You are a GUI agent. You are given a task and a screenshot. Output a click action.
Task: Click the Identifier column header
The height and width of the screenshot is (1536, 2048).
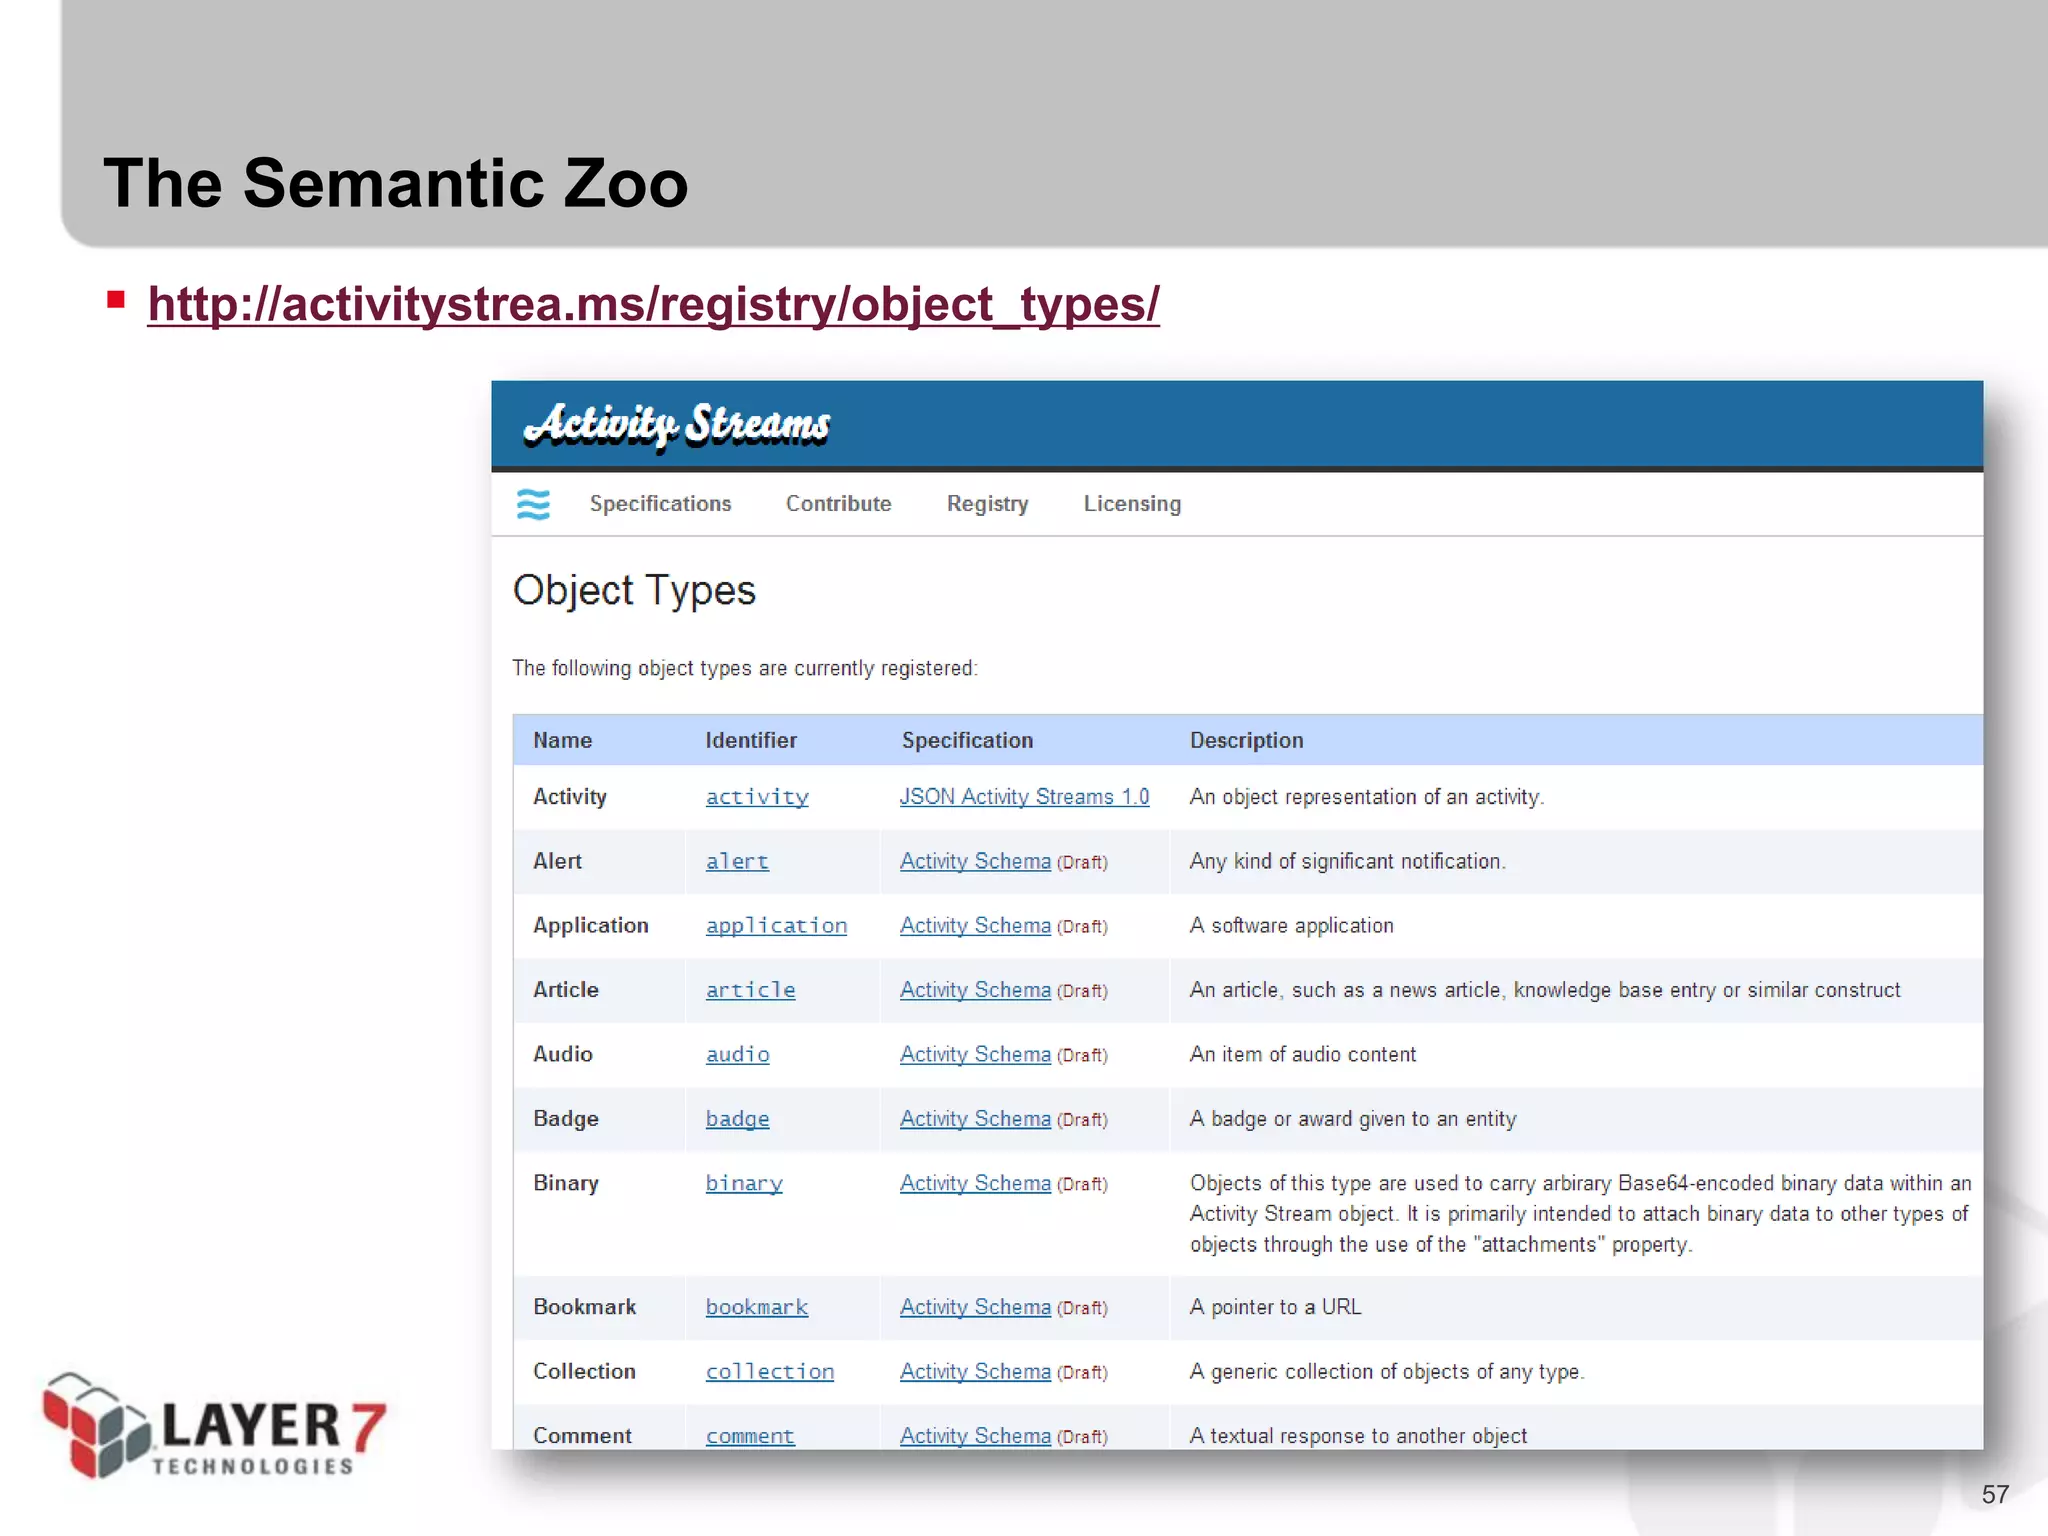[751, 740]
